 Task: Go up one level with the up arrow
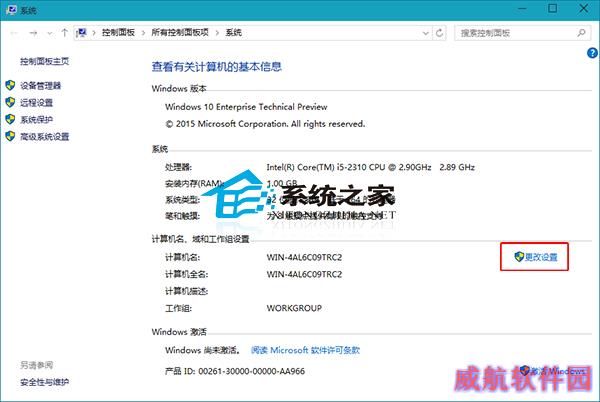coord(64,33)
